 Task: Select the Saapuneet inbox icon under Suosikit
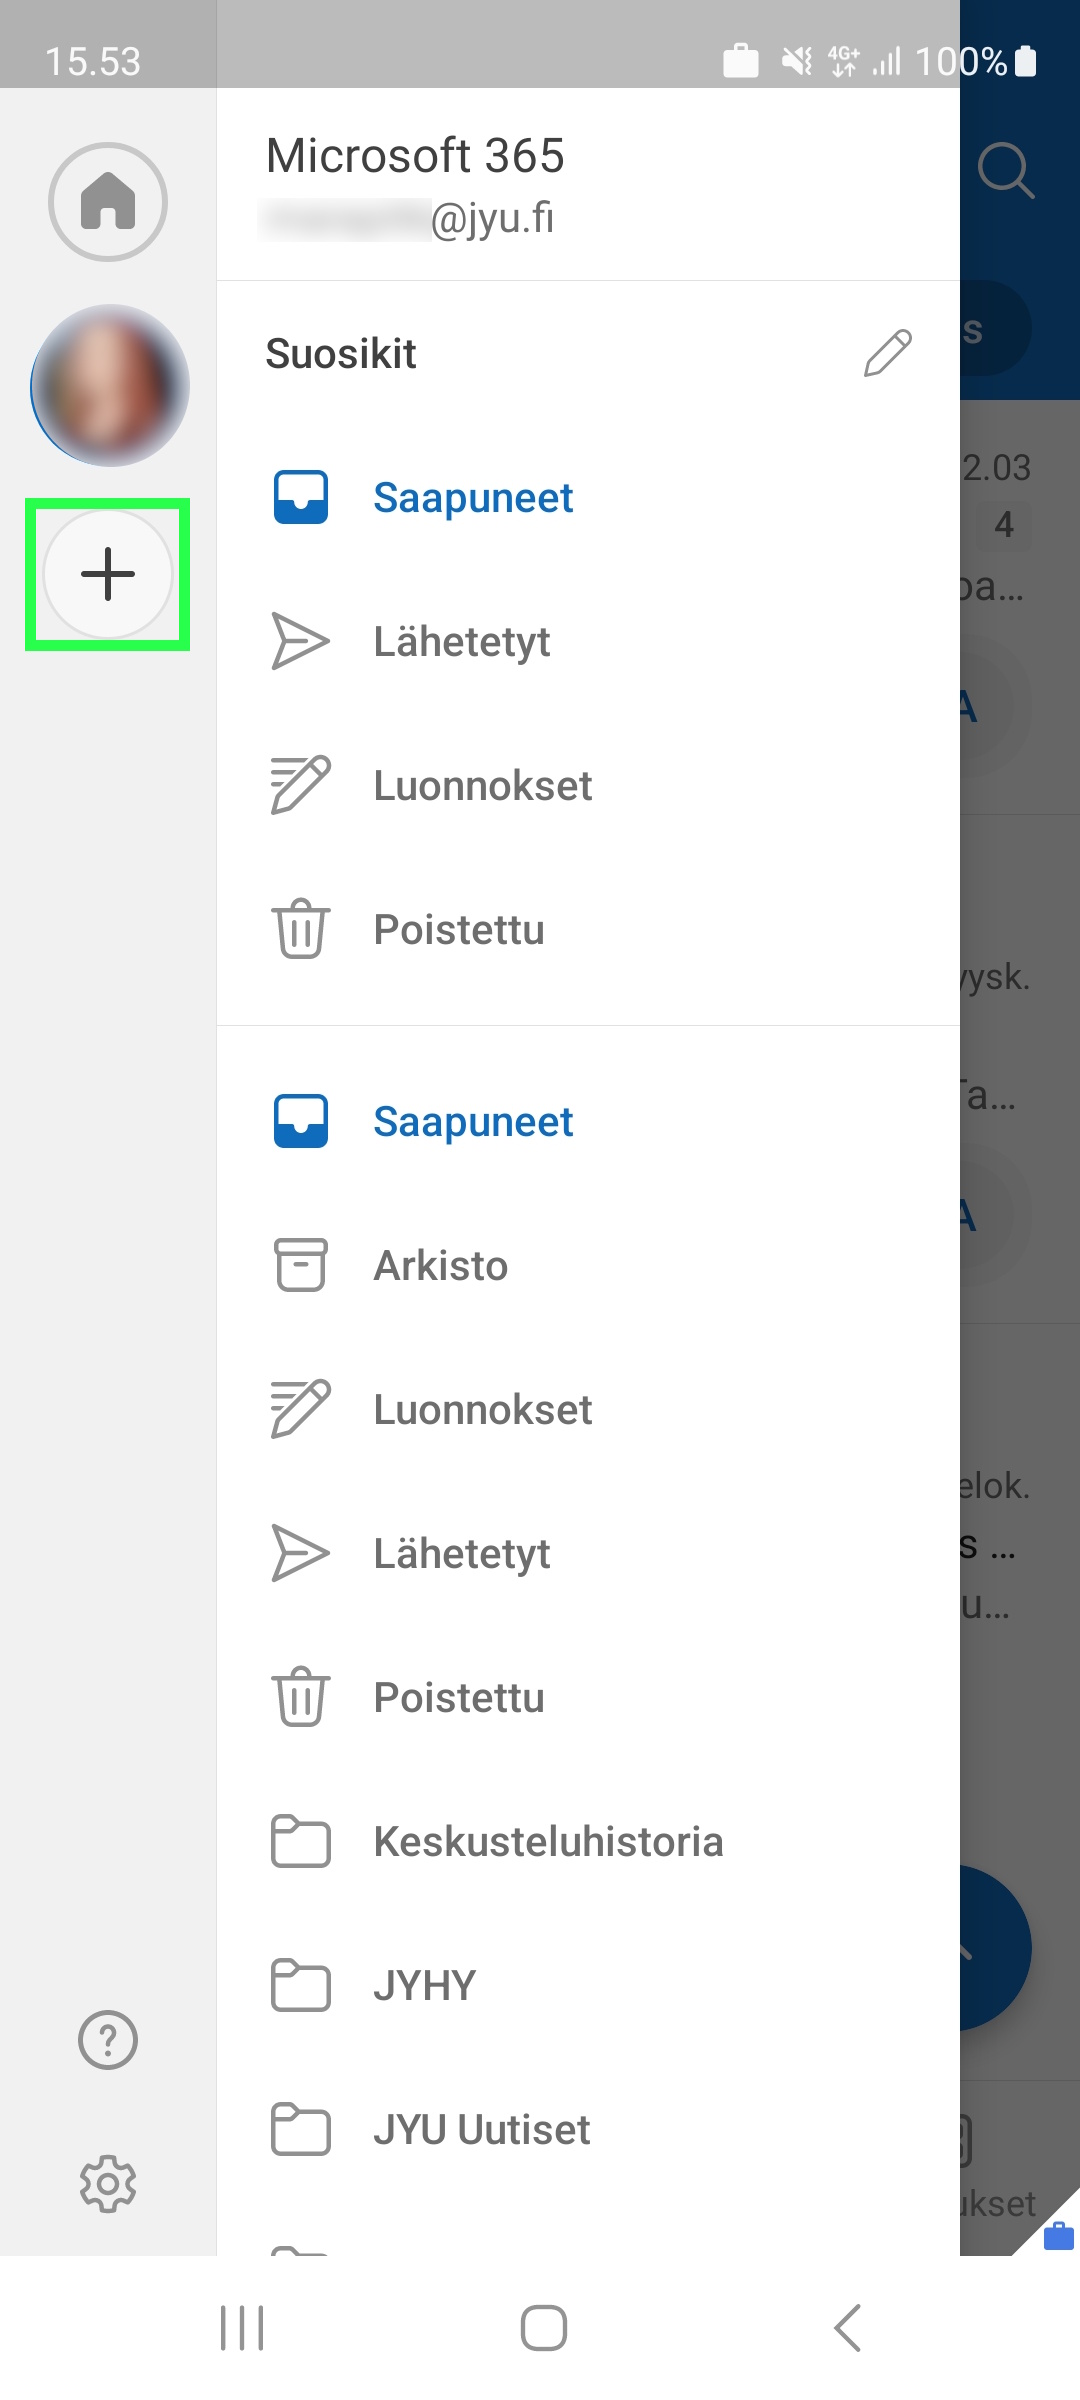[x=299, y=496]
